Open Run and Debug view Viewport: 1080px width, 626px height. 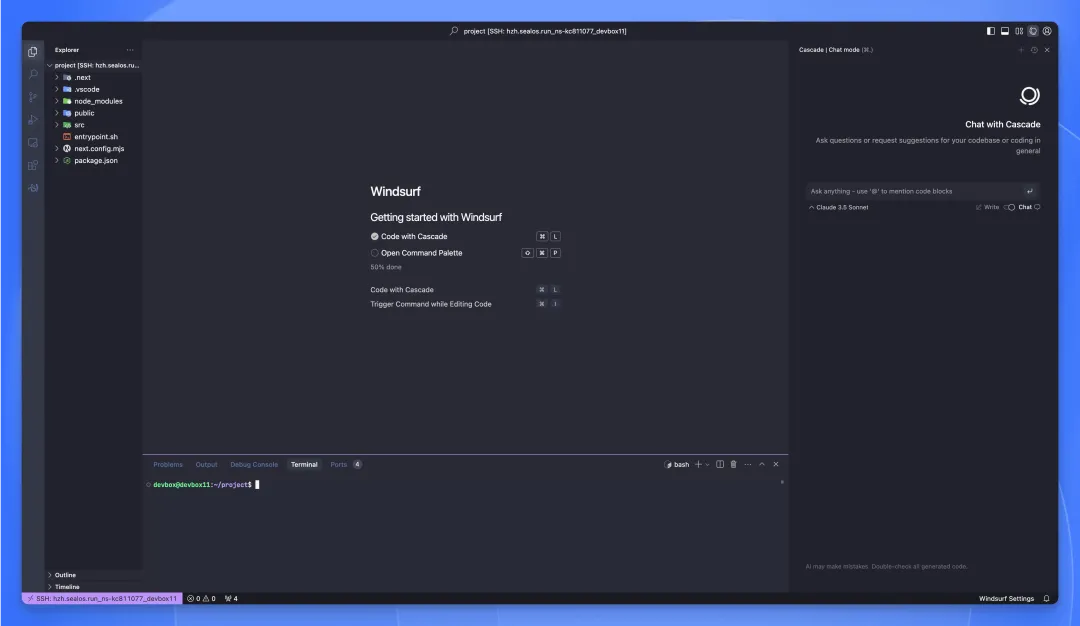tap(32, 120)
